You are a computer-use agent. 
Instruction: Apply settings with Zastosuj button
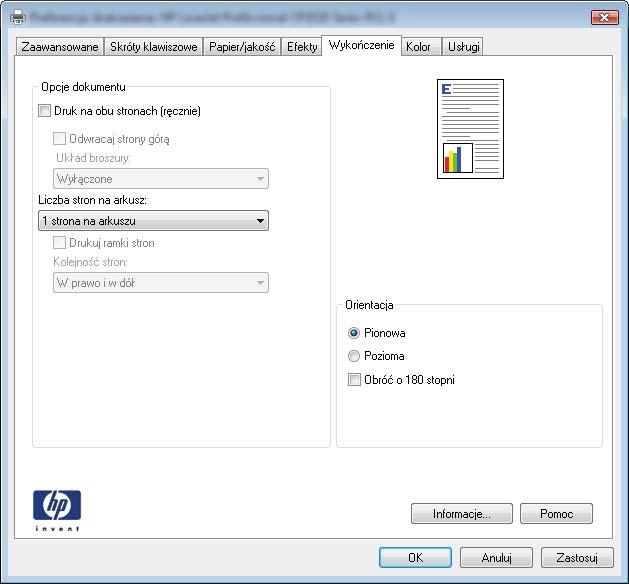coord(577,558)
